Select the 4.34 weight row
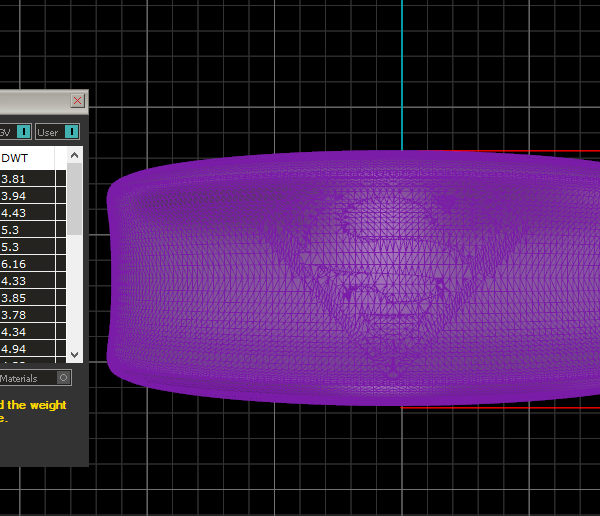The image size is (600, 516). 32,332
